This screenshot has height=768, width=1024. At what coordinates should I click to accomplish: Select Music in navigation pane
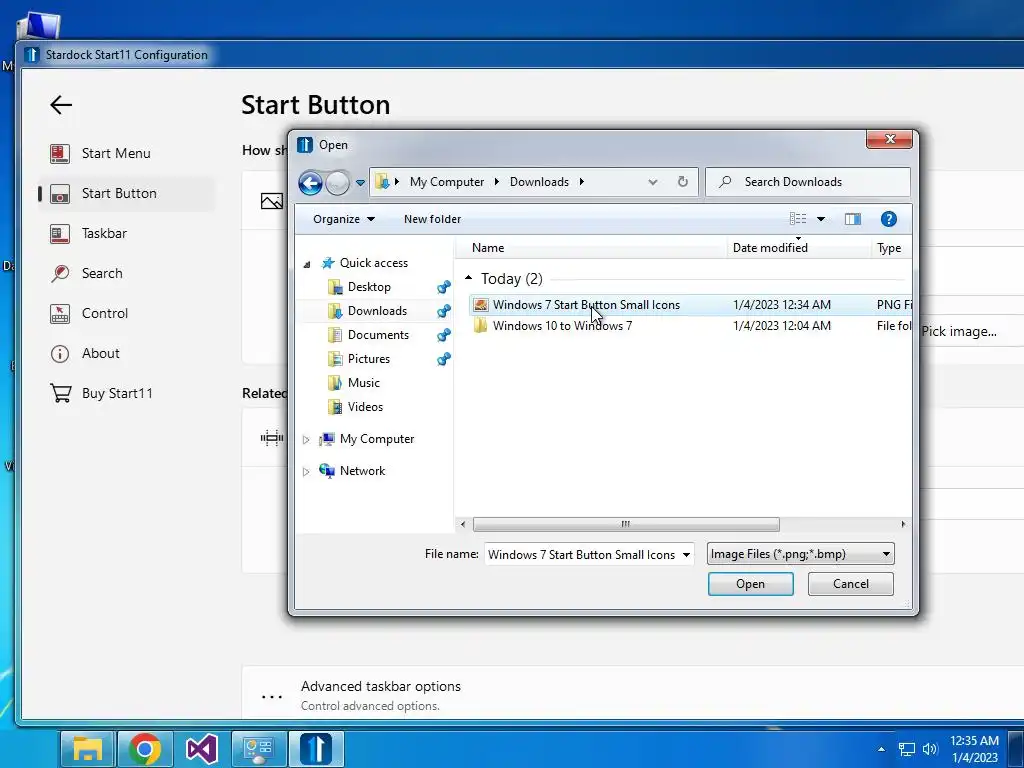coord(363,383)
